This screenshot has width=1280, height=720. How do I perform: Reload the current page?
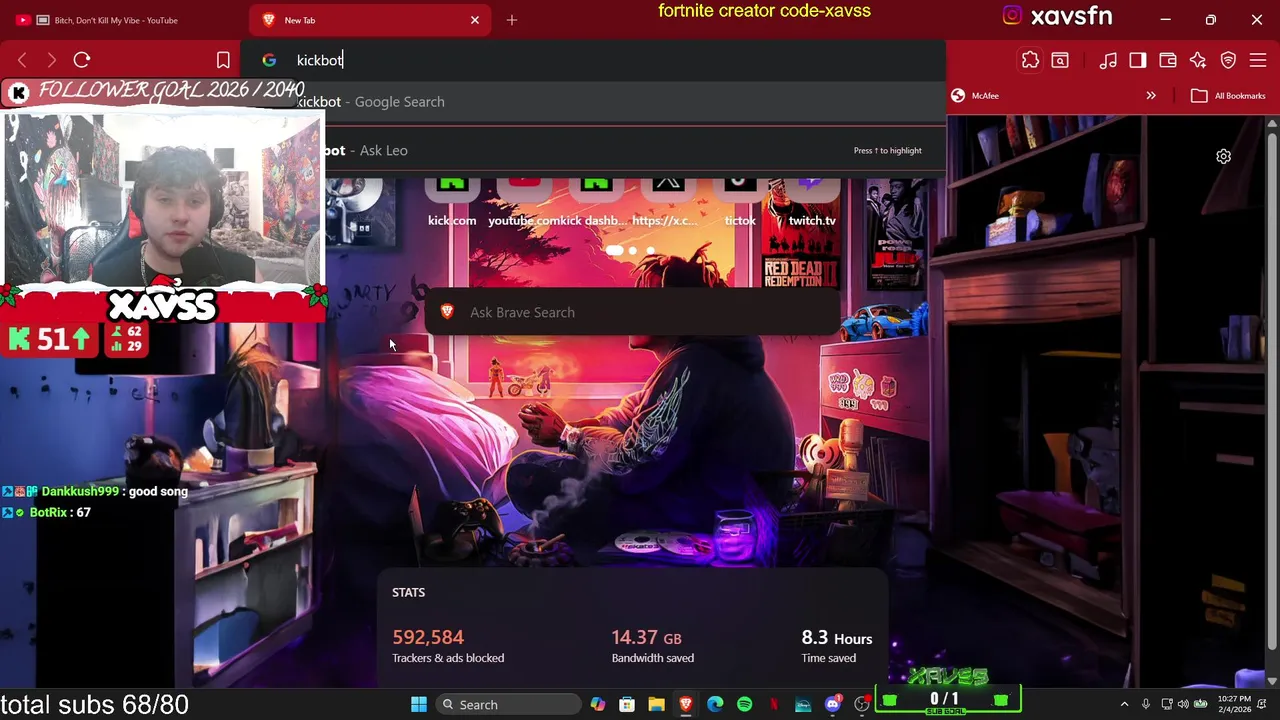[x=82, y=61]
